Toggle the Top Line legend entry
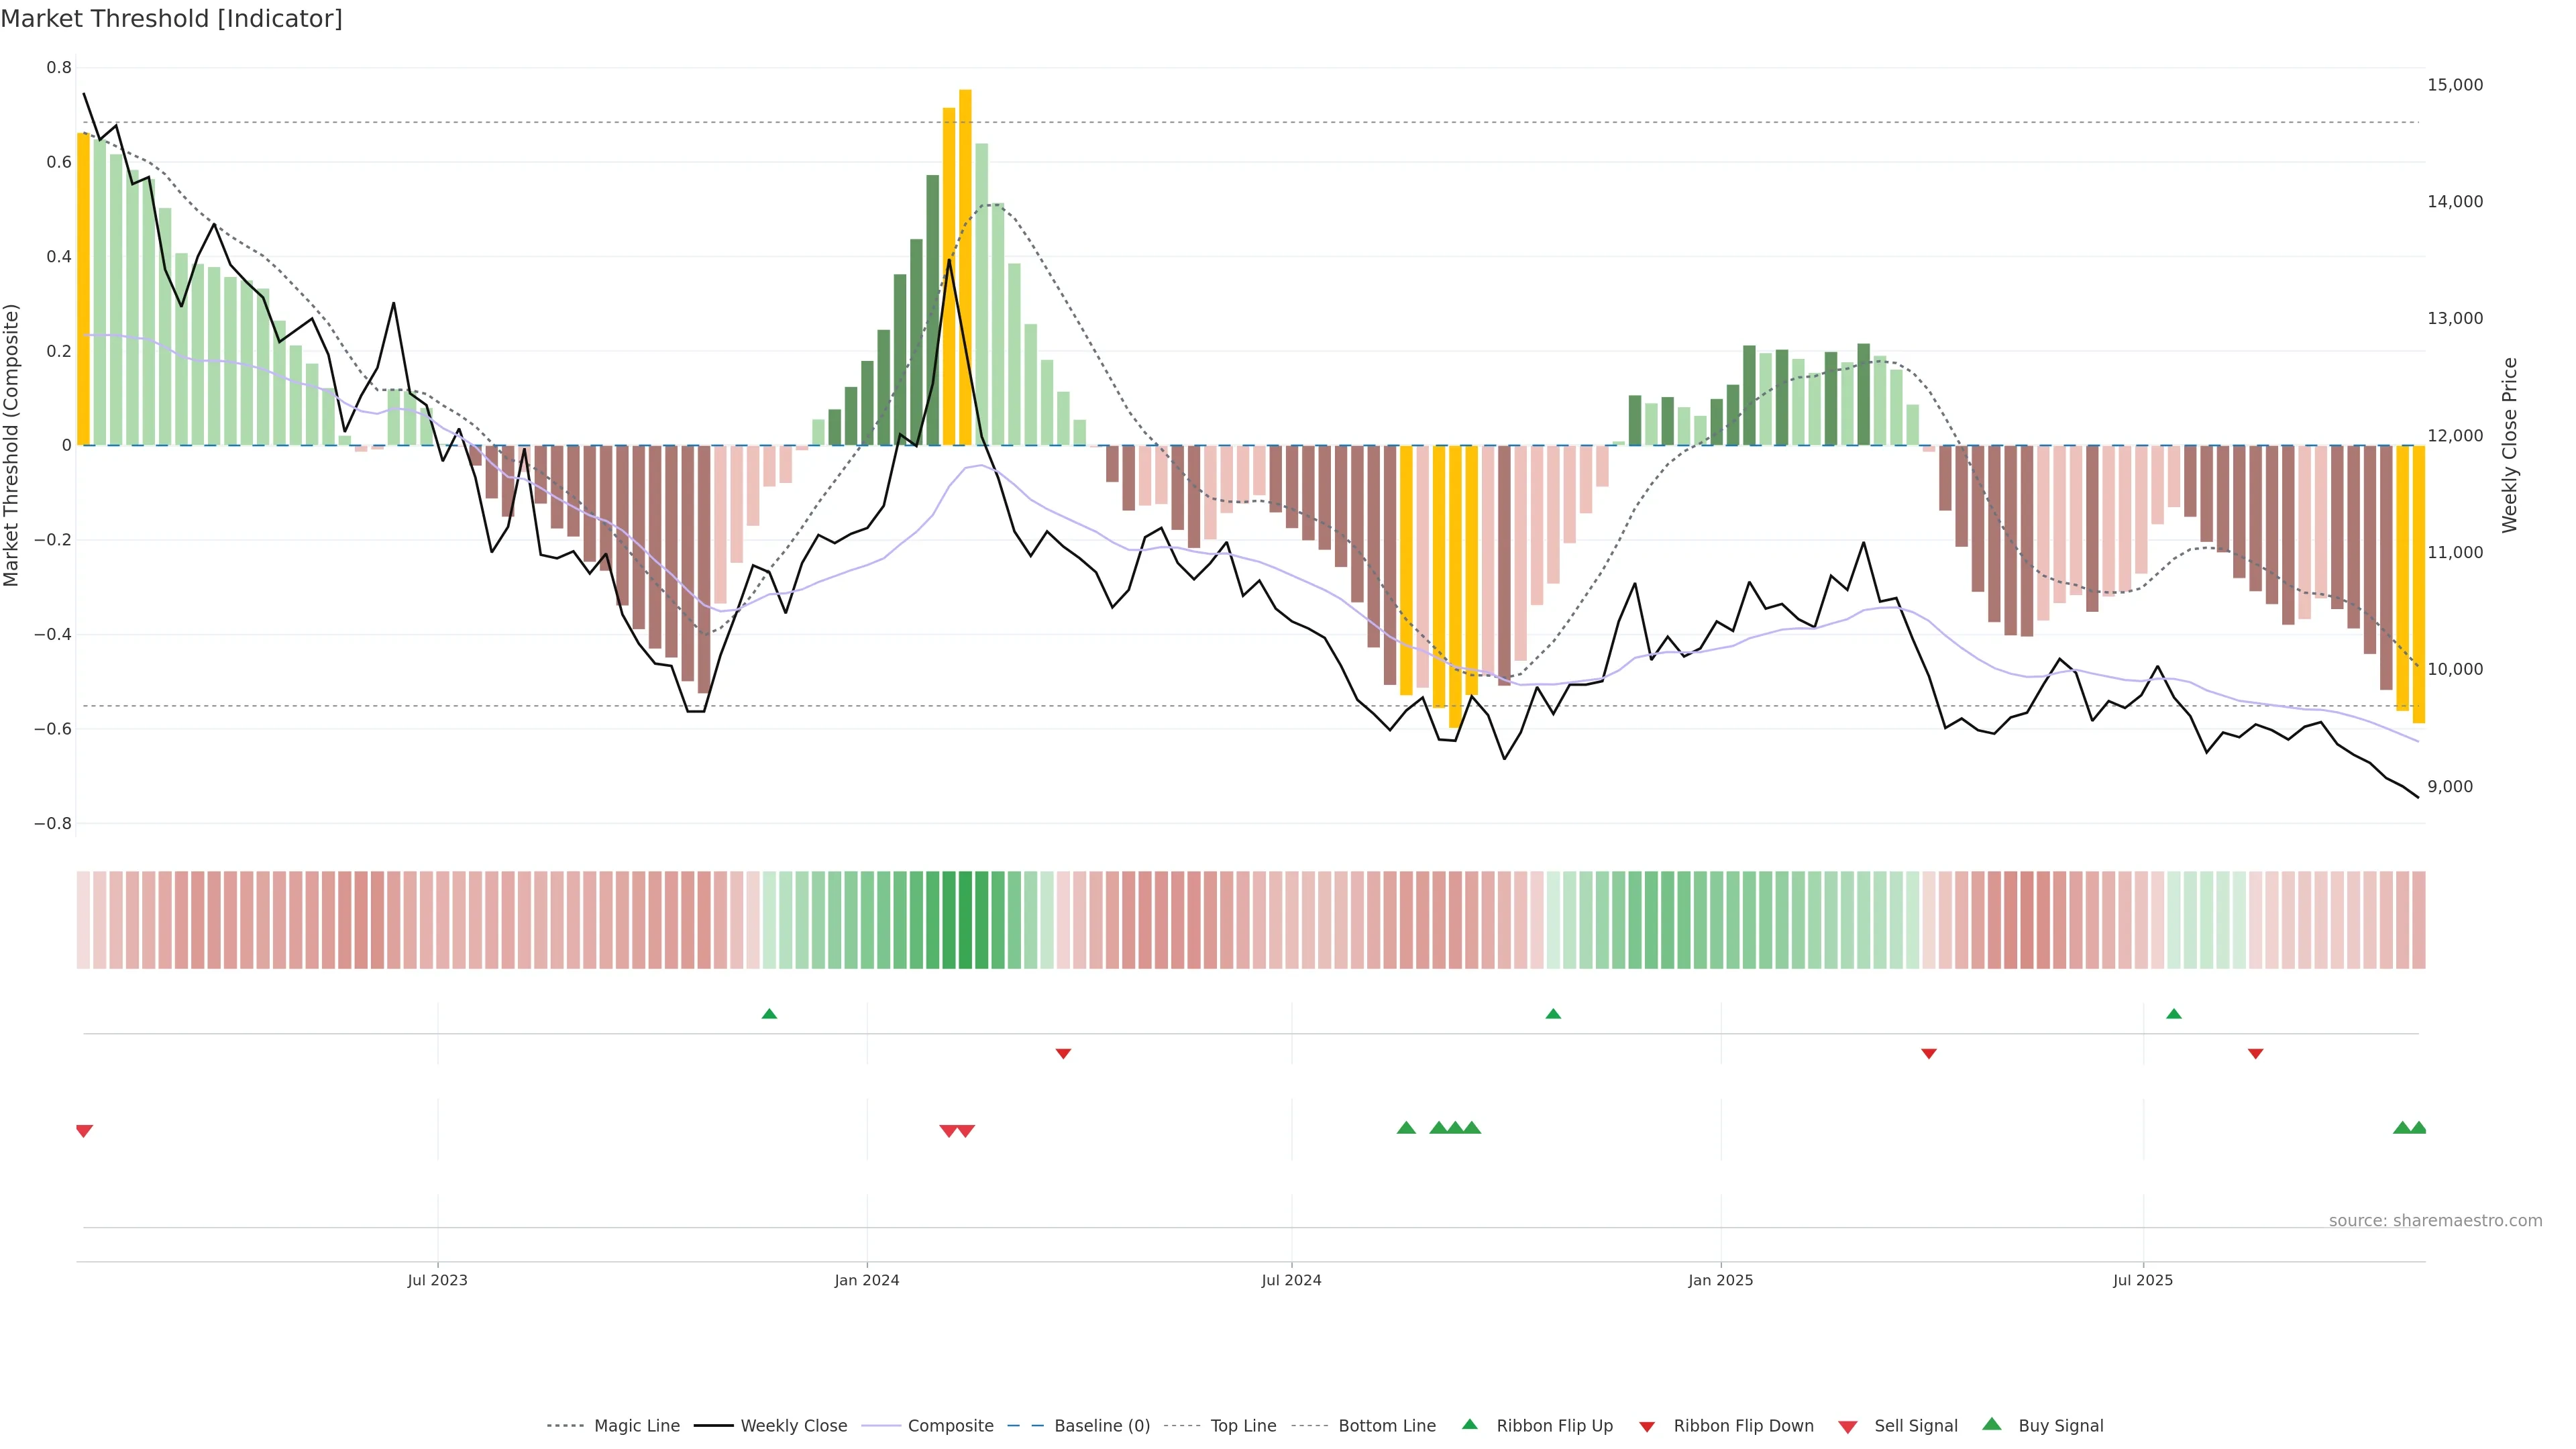The image size is (2576, 1449). click(x=1243, y=1425)
